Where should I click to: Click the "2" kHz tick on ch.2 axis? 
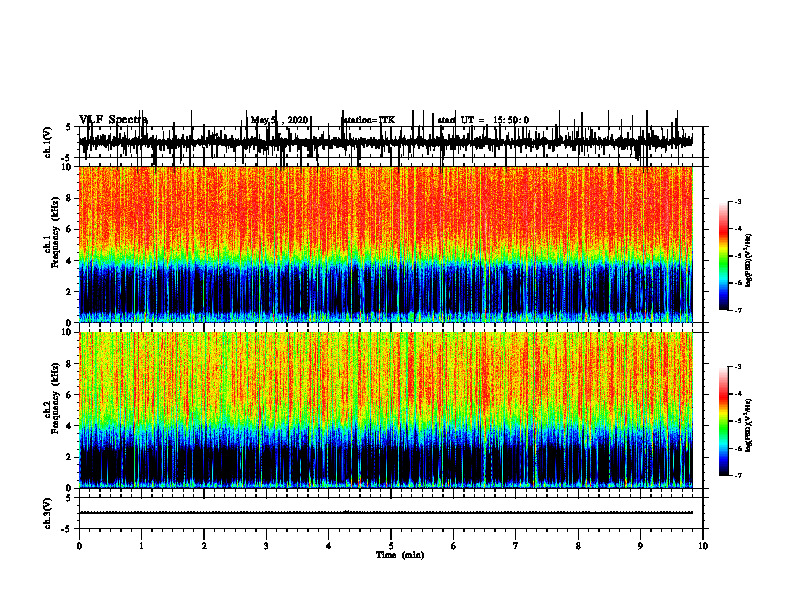pos(70,457)
